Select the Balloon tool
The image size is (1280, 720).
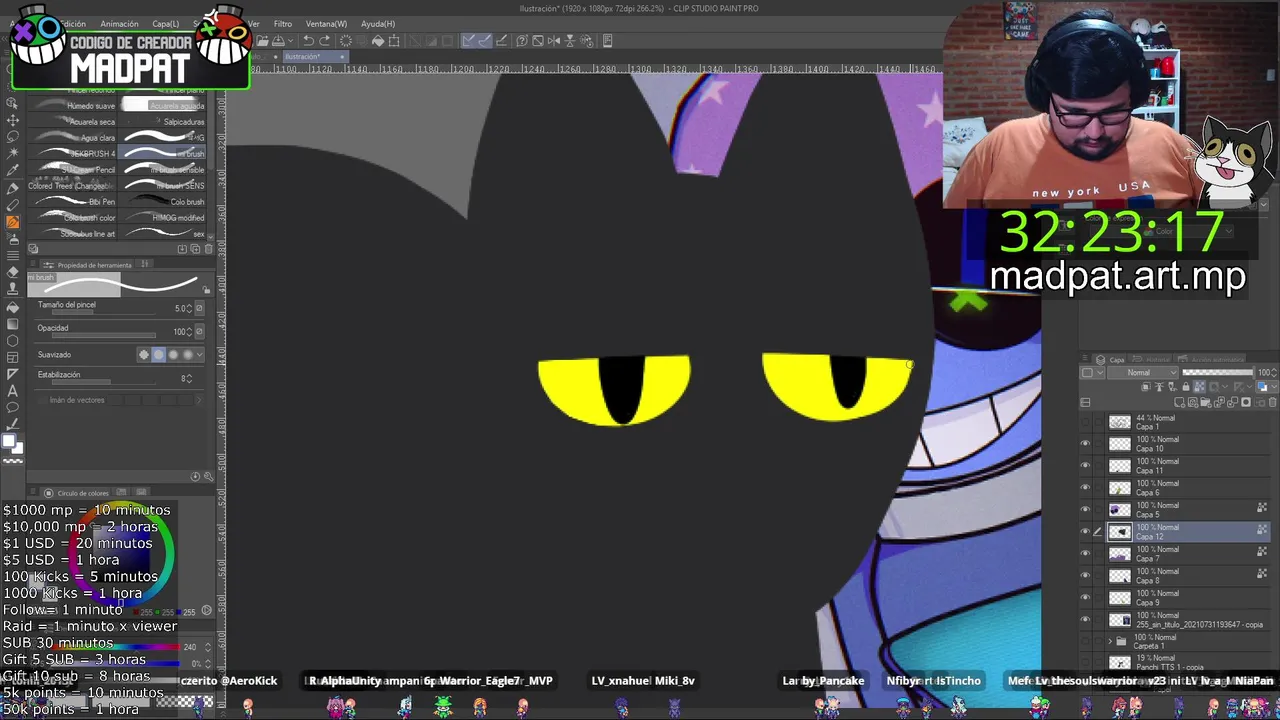(12, 407)
